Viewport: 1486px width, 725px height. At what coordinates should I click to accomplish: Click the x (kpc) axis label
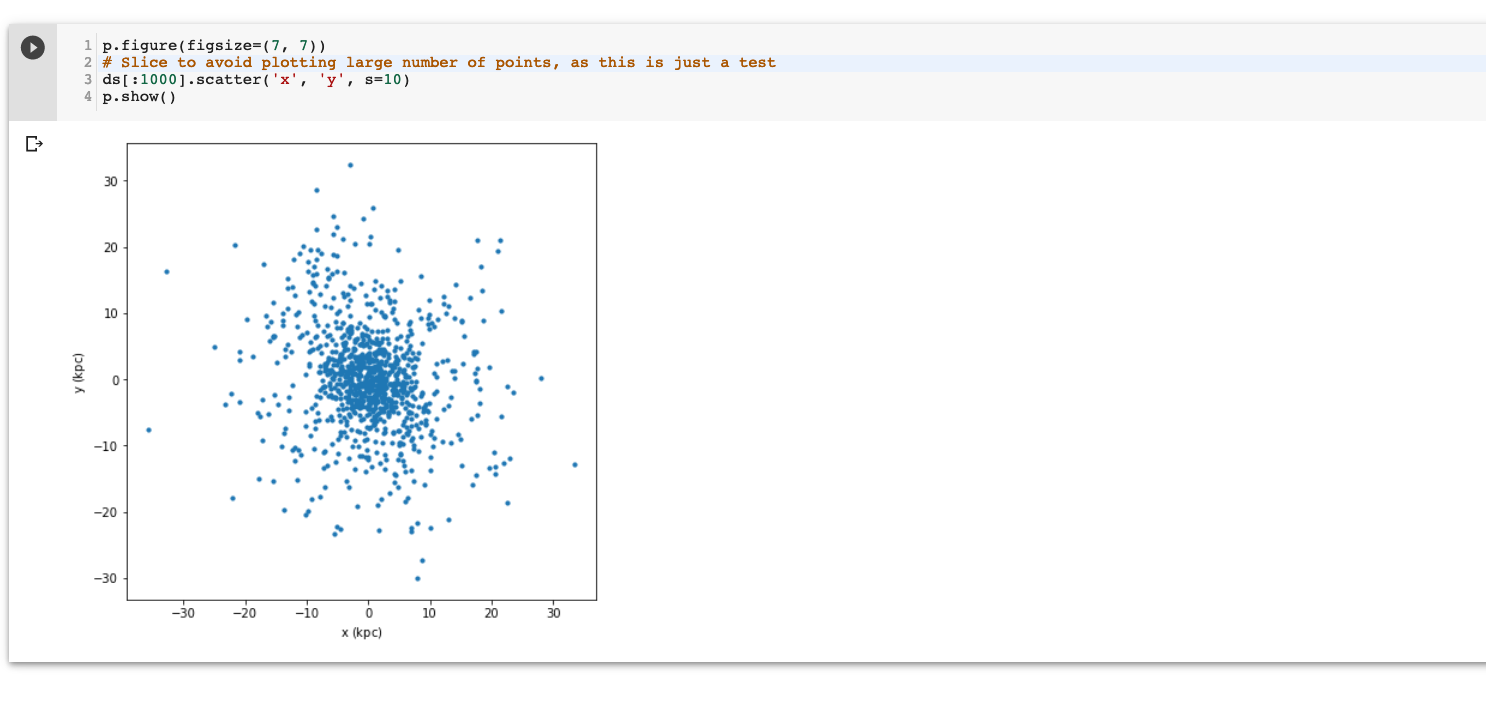[x=361, y=632]
